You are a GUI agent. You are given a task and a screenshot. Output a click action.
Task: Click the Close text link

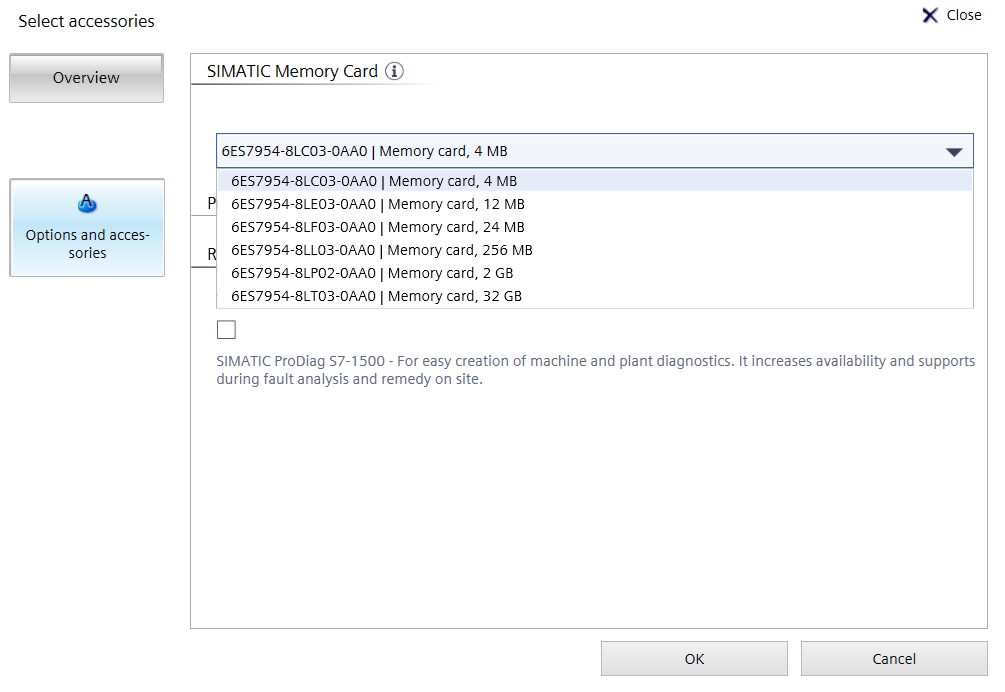click(x=964, y=15)
